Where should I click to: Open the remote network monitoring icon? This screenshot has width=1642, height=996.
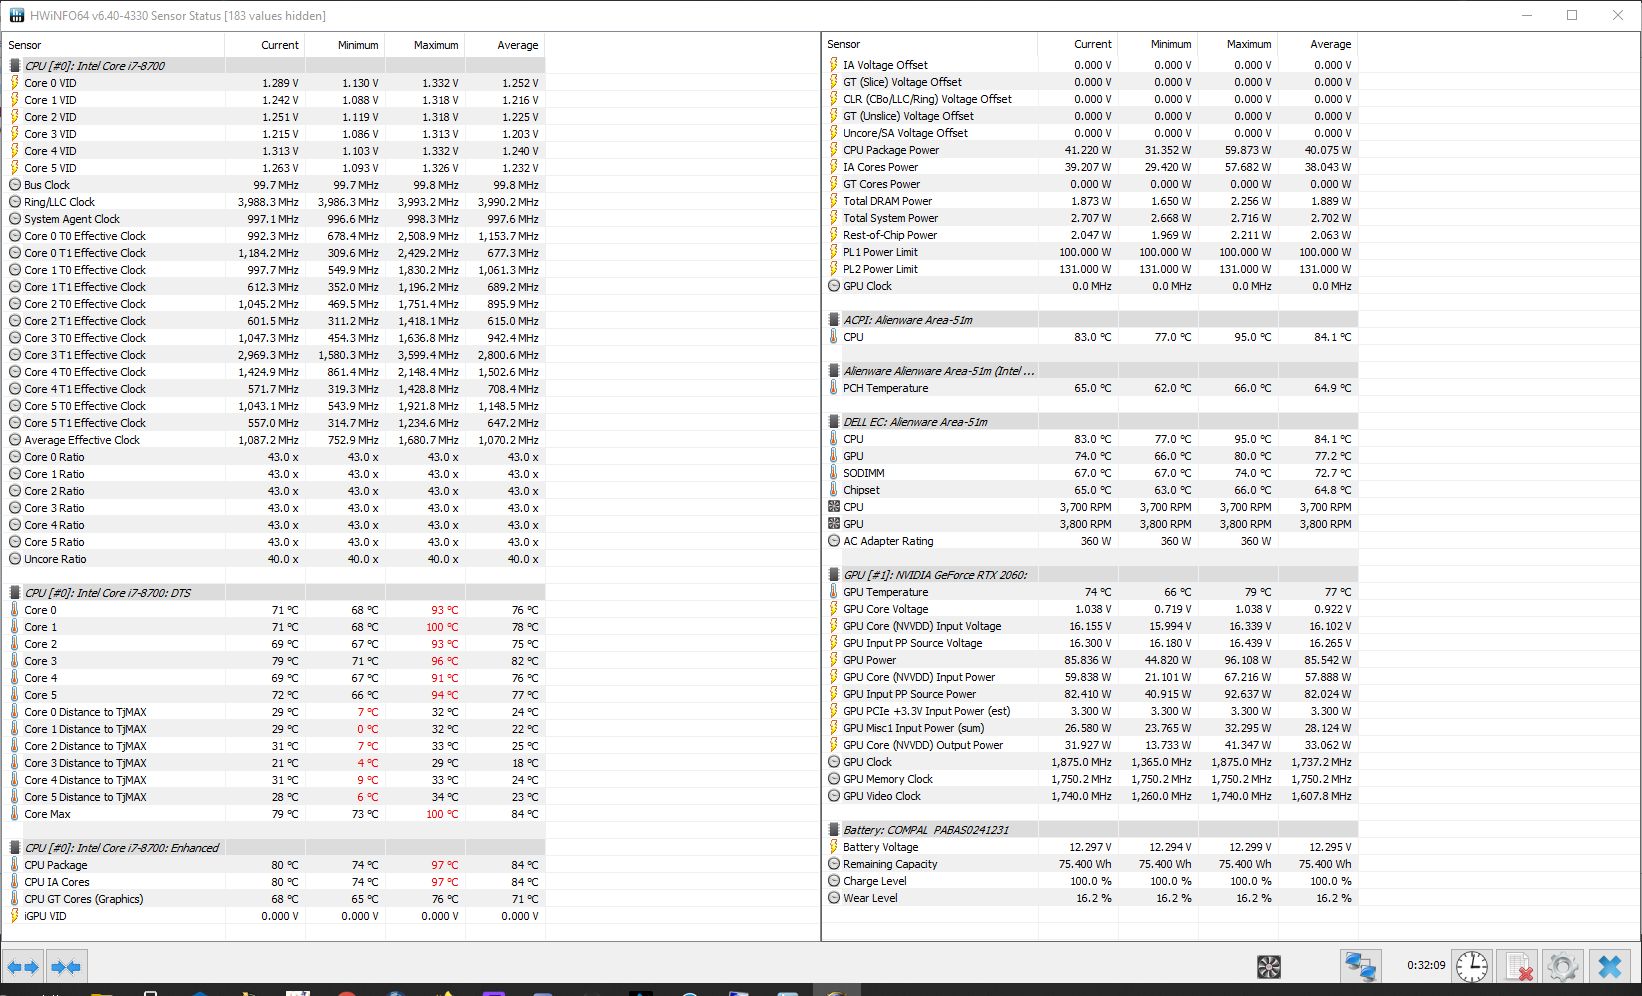click(x=1360, y=967)
